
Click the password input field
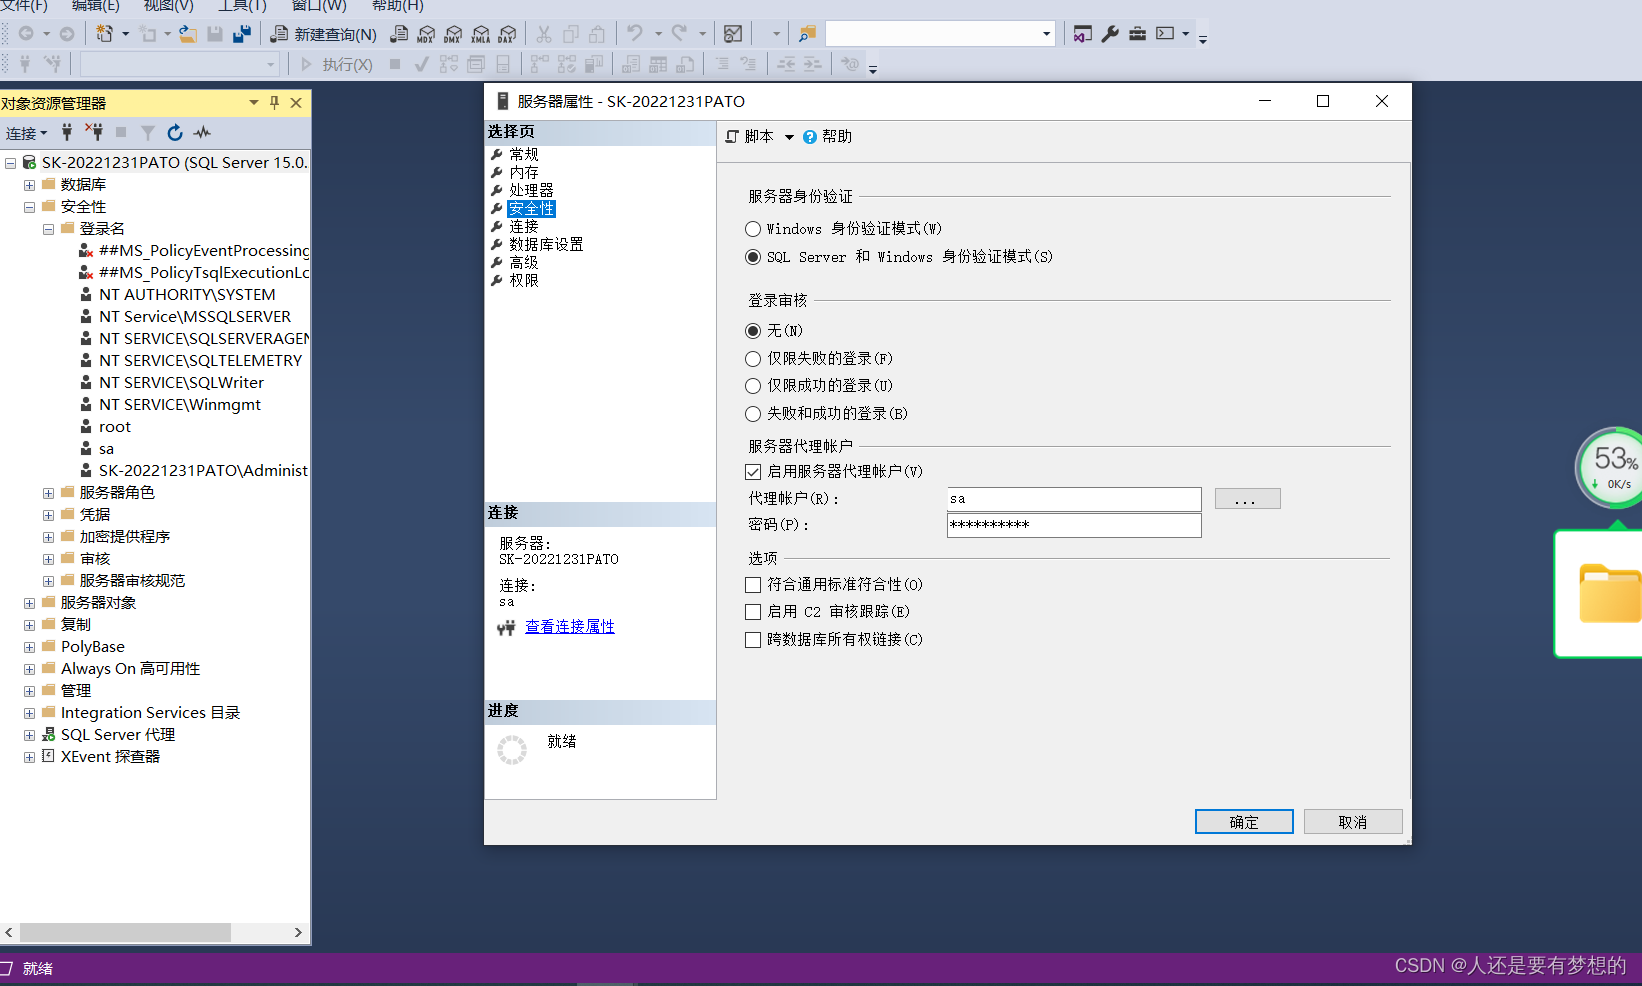pyautogui.click(x=1074, y=525)
